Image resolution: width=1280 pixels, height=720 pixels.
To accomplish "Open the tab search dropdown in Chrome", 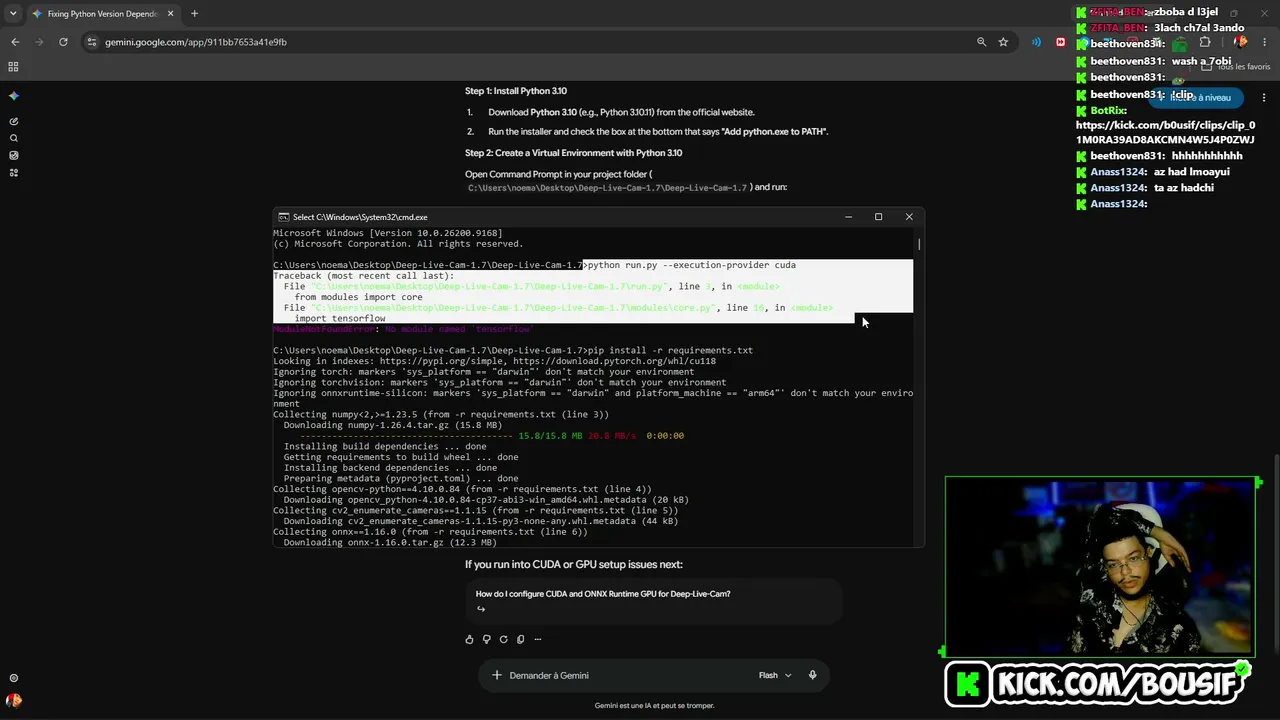I will point(13,14).
